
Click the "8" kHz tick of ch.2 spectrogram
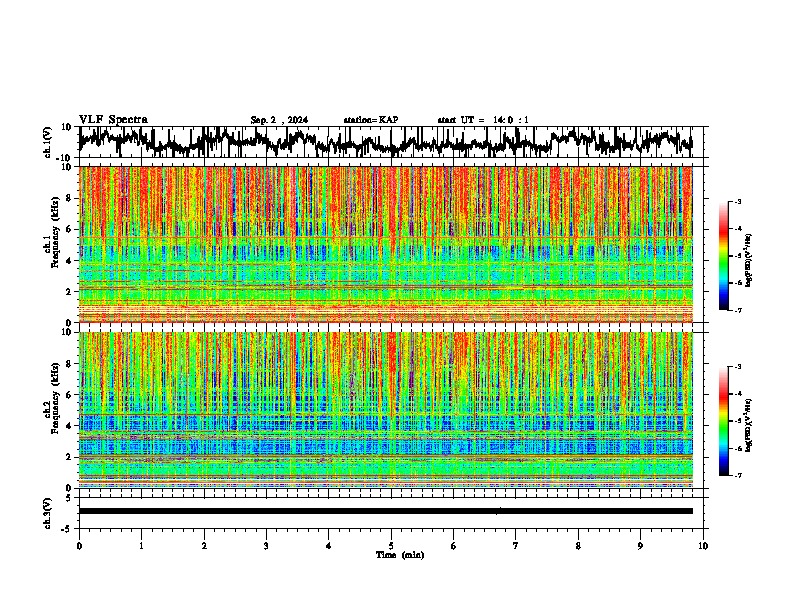coord(70,364)
